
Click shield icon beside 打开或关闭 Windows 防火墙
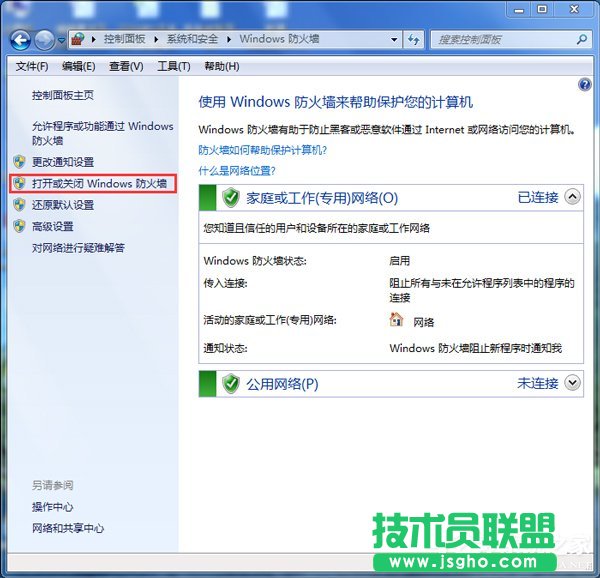19,183
